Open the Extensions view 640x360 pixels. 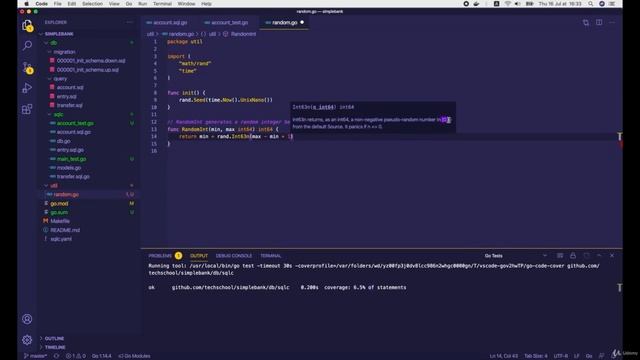27,109
